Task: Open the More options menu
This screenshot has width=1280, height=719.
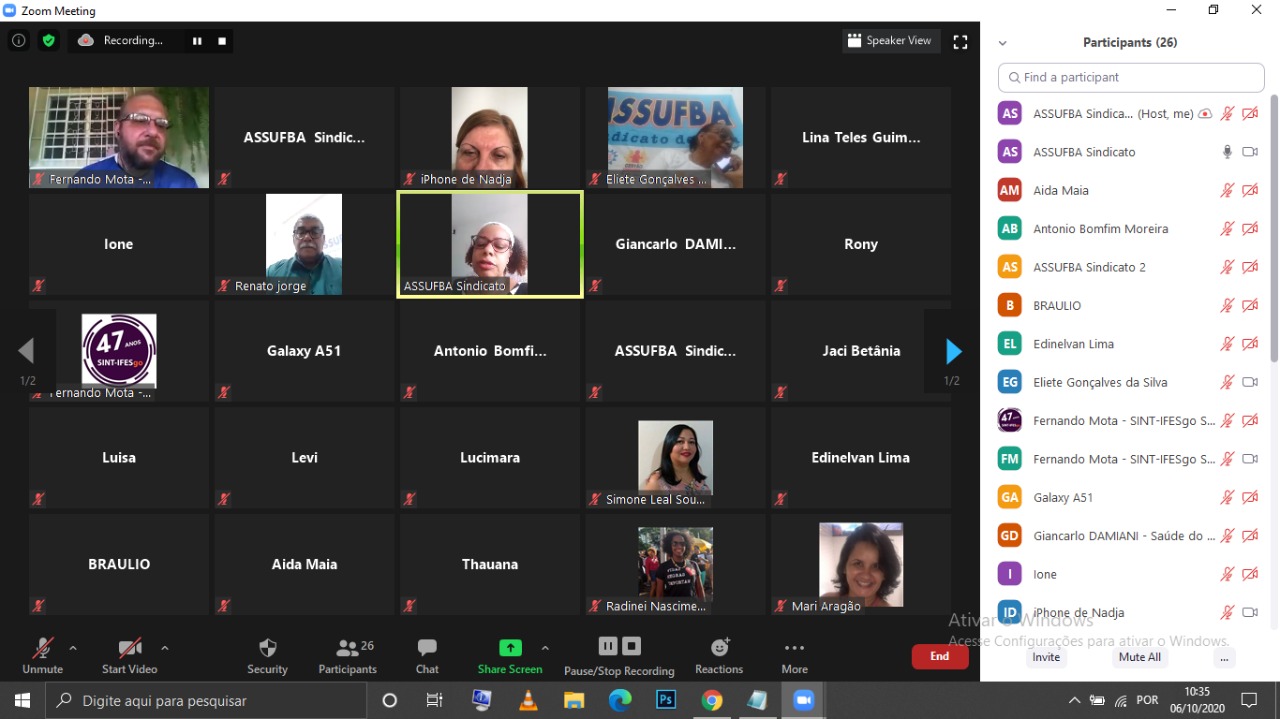Action: [x=794, y=655]
